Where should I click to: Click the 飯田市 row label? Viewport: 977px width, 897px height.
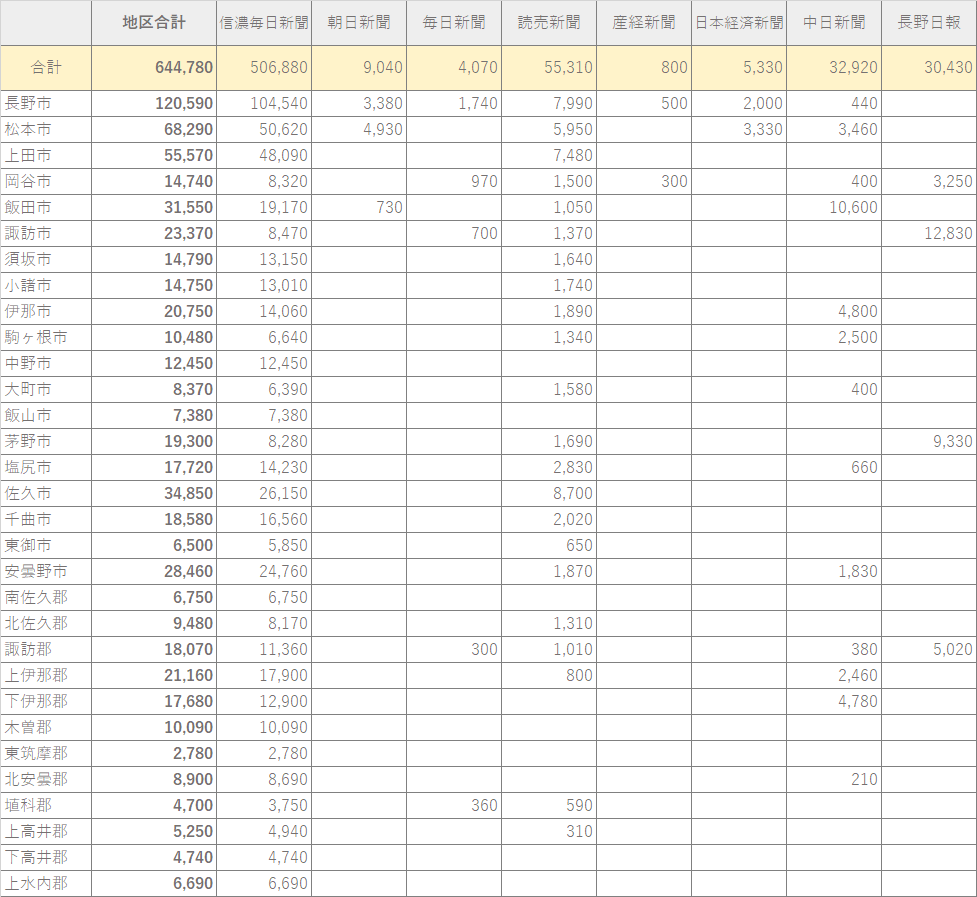coord(46,207)
